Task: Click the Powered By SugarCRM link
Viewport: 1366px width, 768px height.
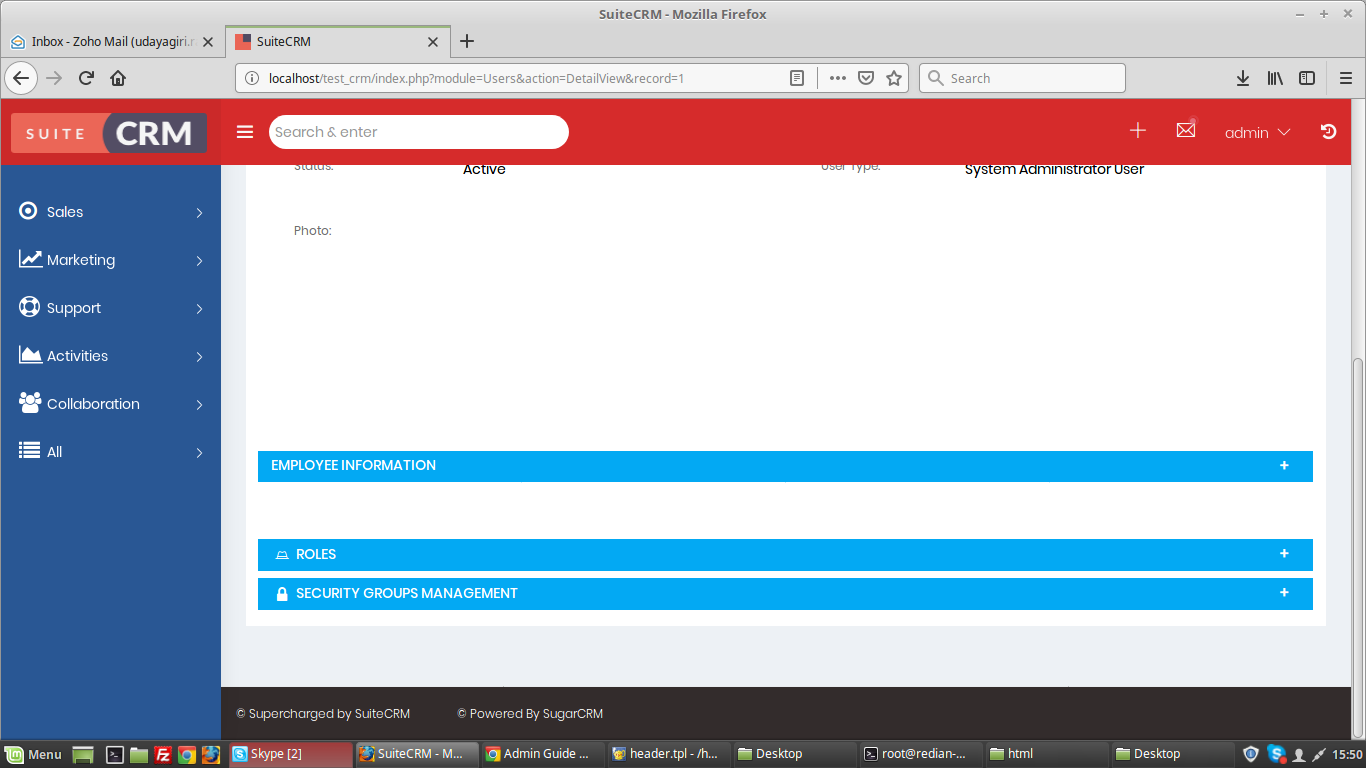Action: tap(530, 714)
